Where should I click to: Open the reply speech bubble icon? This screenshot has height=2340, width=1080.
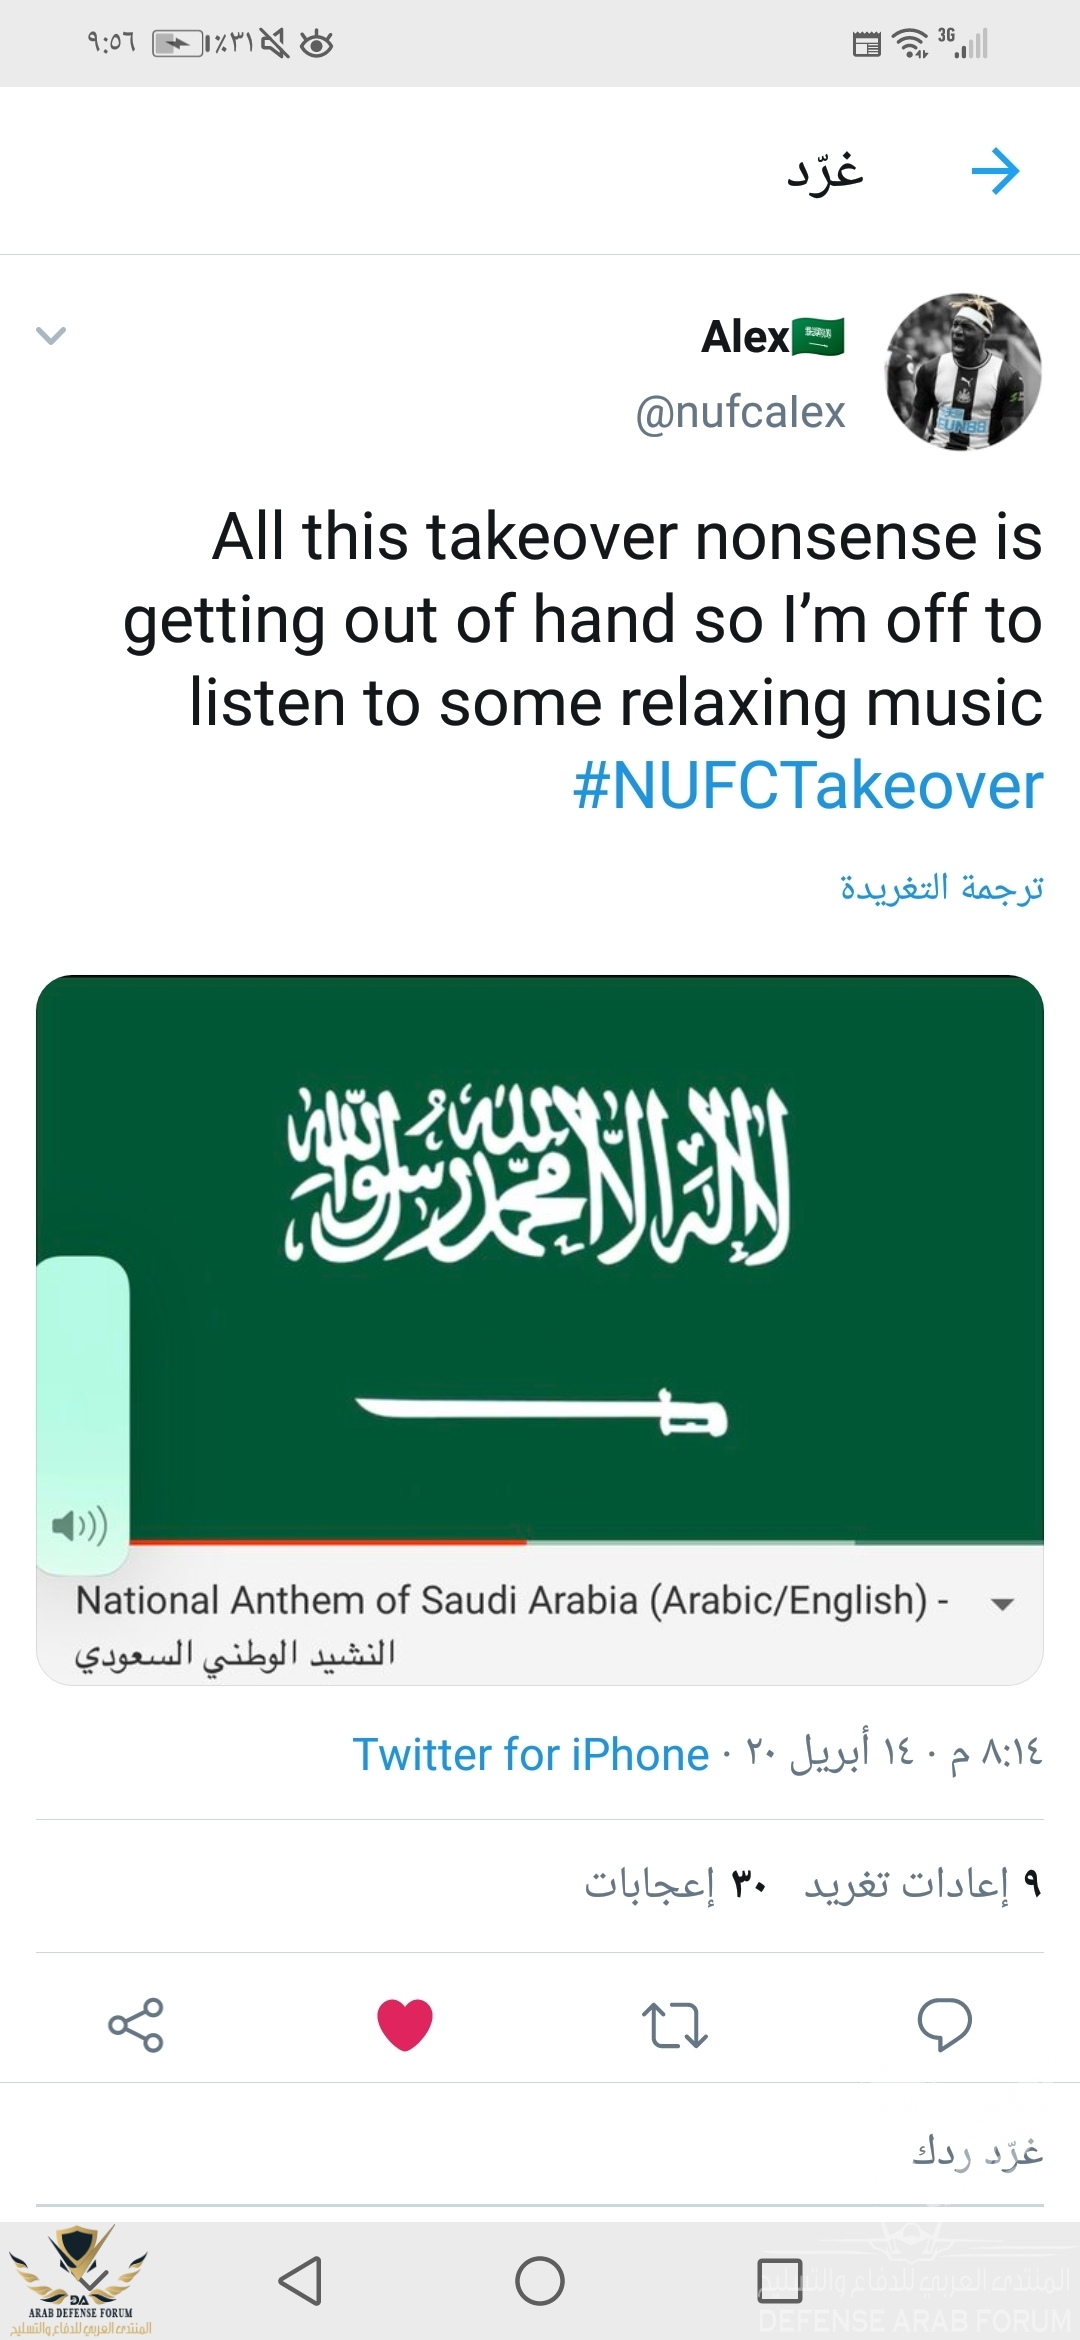[x=944, y=2024]
